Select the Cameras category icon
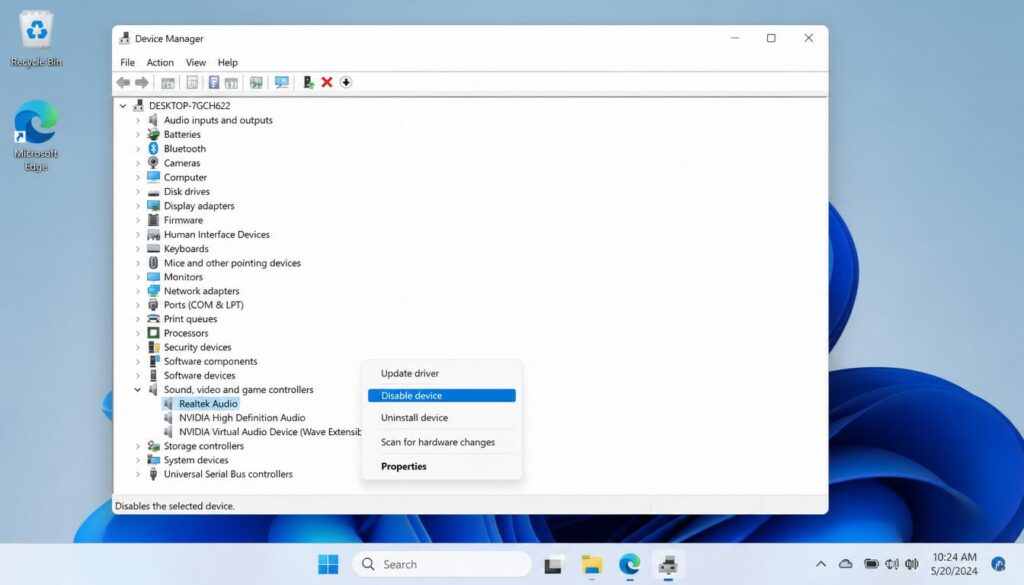The height and width of the screenshot is (585, 1024). tap(153, 163)
